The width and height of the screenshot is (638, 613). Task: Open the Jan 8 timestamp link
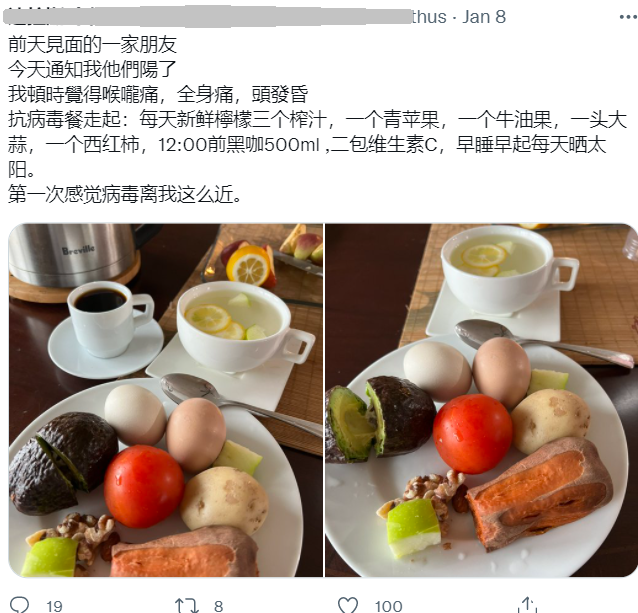(484, 17)
